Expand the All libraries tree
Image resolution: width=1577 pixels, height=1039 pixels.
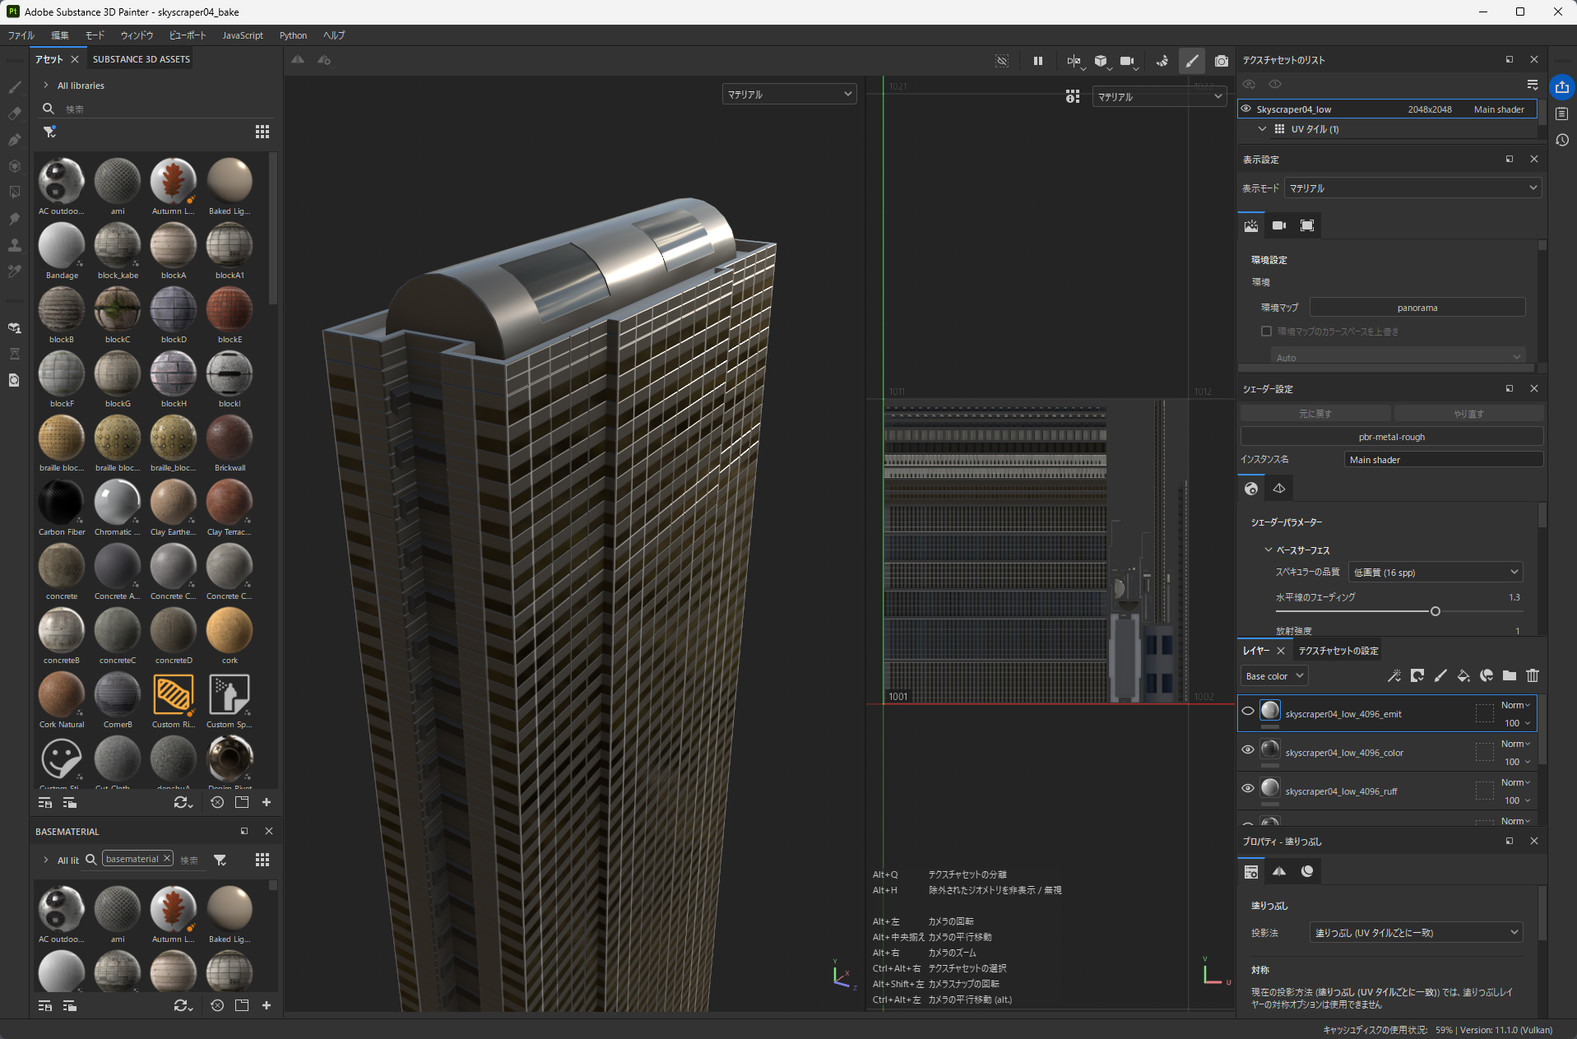(46, 86)
